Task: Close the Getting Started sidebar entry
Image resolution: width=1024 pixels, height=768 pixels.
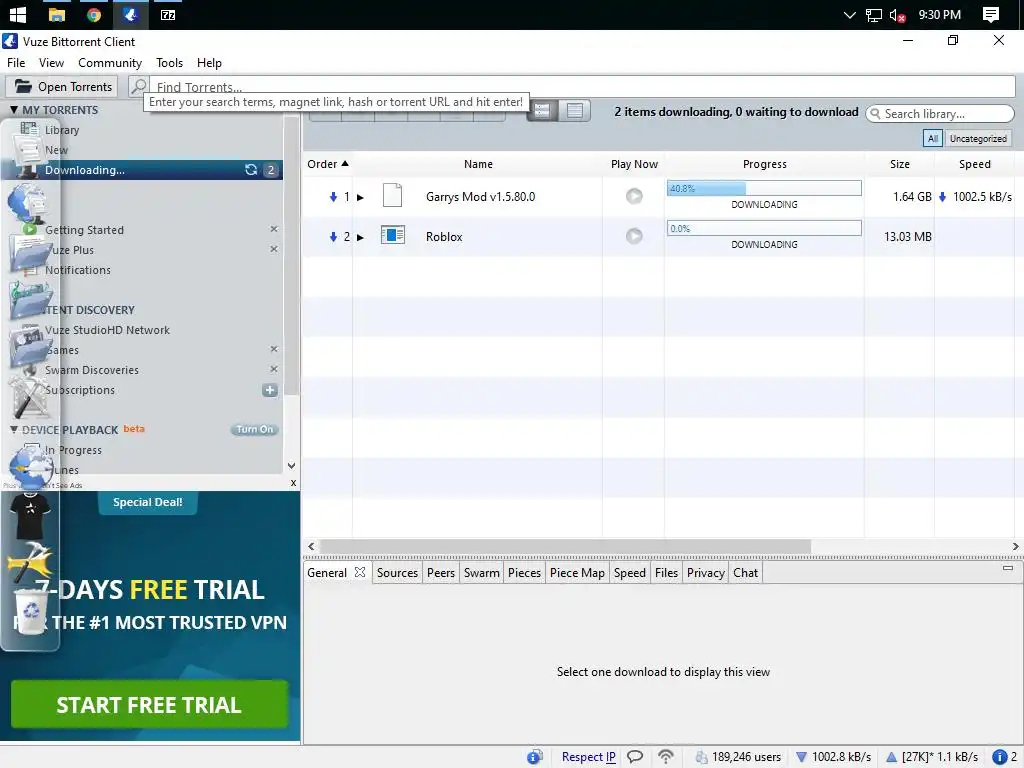Action: pyautogui.click(x=274, y=229)
